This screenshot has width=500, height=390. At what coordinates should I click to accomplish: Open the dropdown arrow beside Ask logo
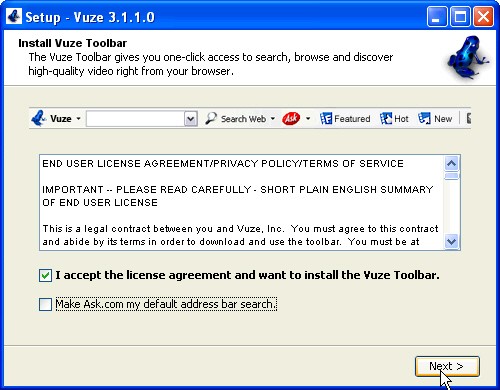[x=308, y=119]
